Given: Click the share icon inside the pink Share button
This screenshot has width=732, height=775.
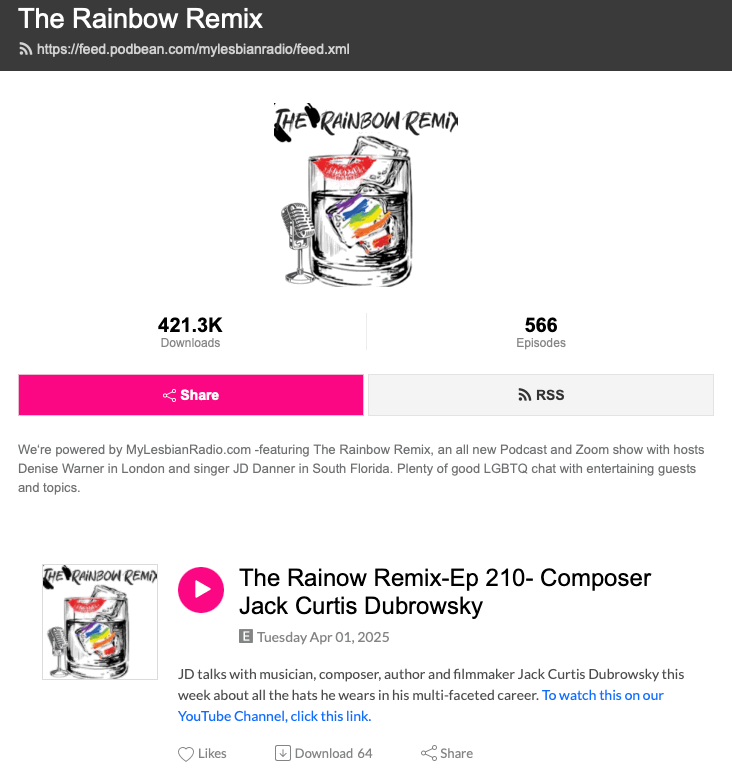Looking at the screenshot, I should (170, 396).
